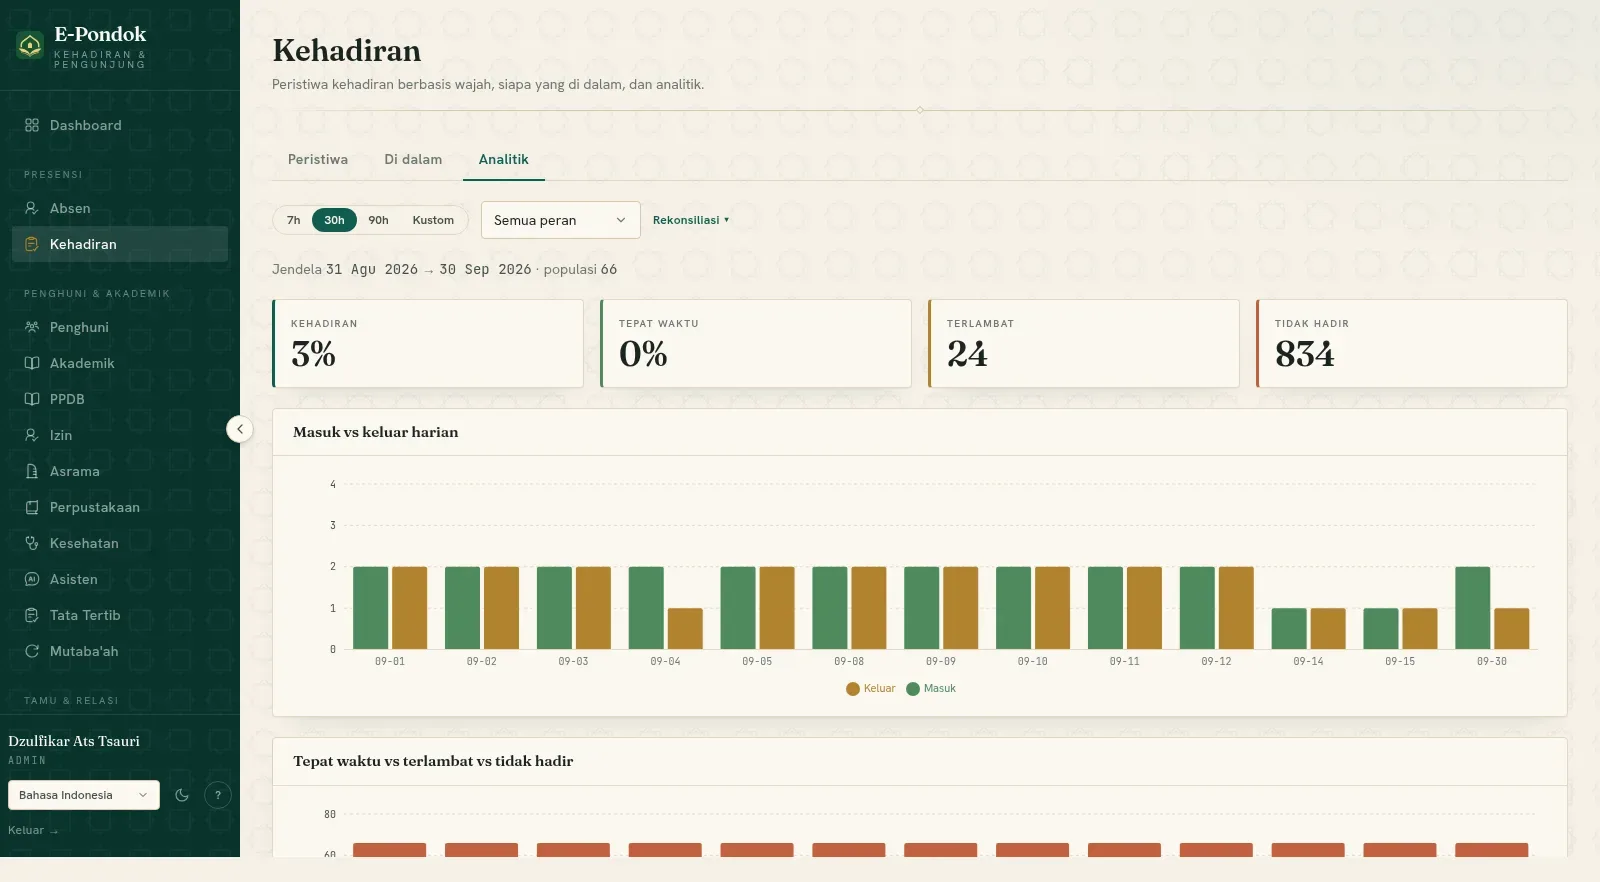1600x882 pixels.
Task: Click the Tidak Hadir 834 card
Action: (1412, 343)
